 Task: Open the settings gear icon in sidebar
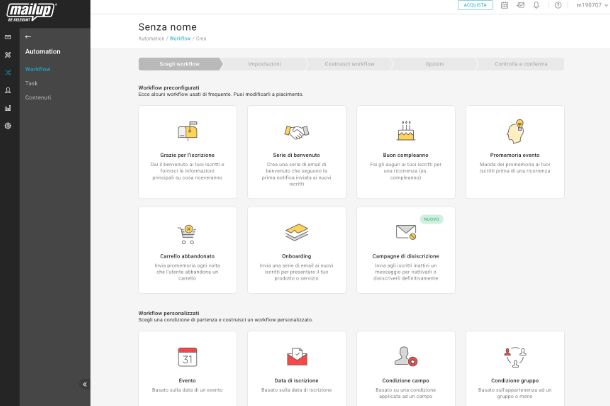pos(8,126)
